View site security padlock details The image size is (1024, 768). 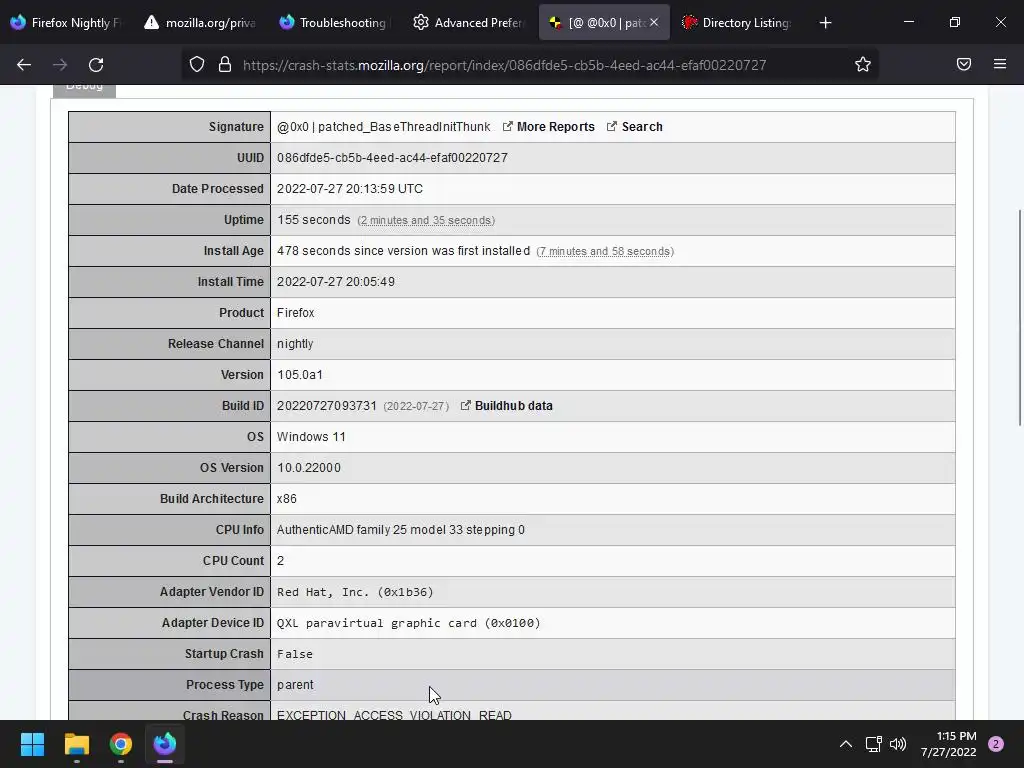(x=225, y=65)
